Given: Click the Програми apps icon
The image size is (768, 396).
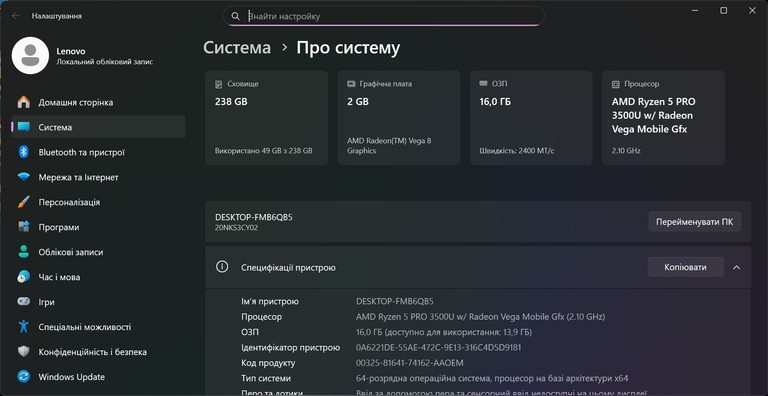Looking at the screenshot, I should pyautogui.click(x=24, y=227).
